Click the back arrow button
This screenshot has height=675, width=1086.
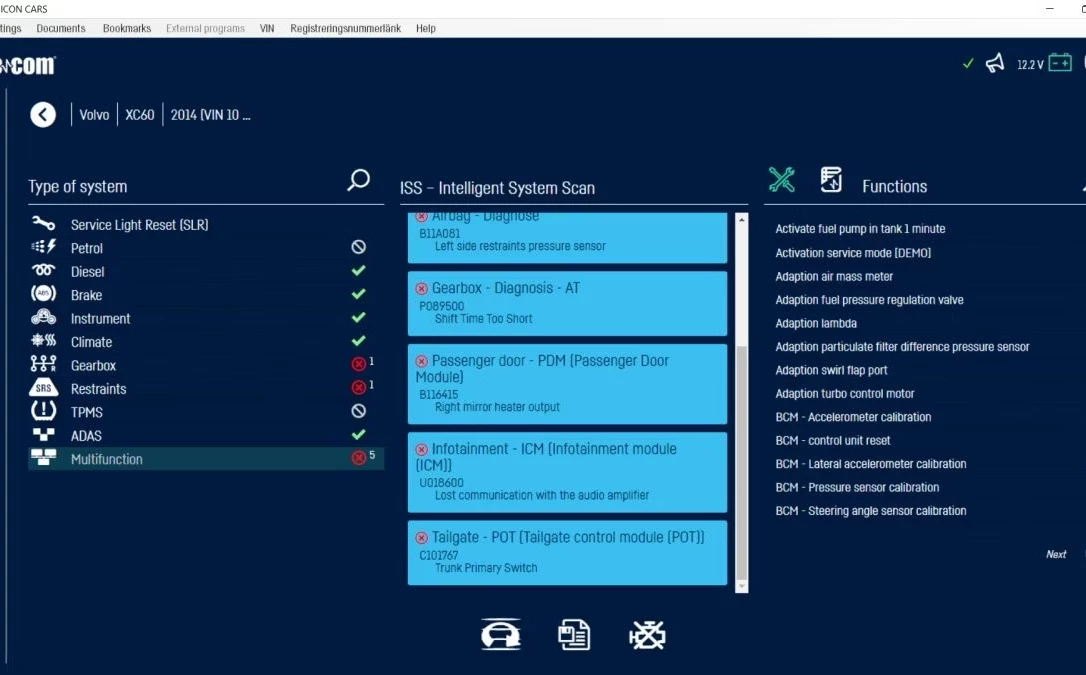[x=43, y=114]
